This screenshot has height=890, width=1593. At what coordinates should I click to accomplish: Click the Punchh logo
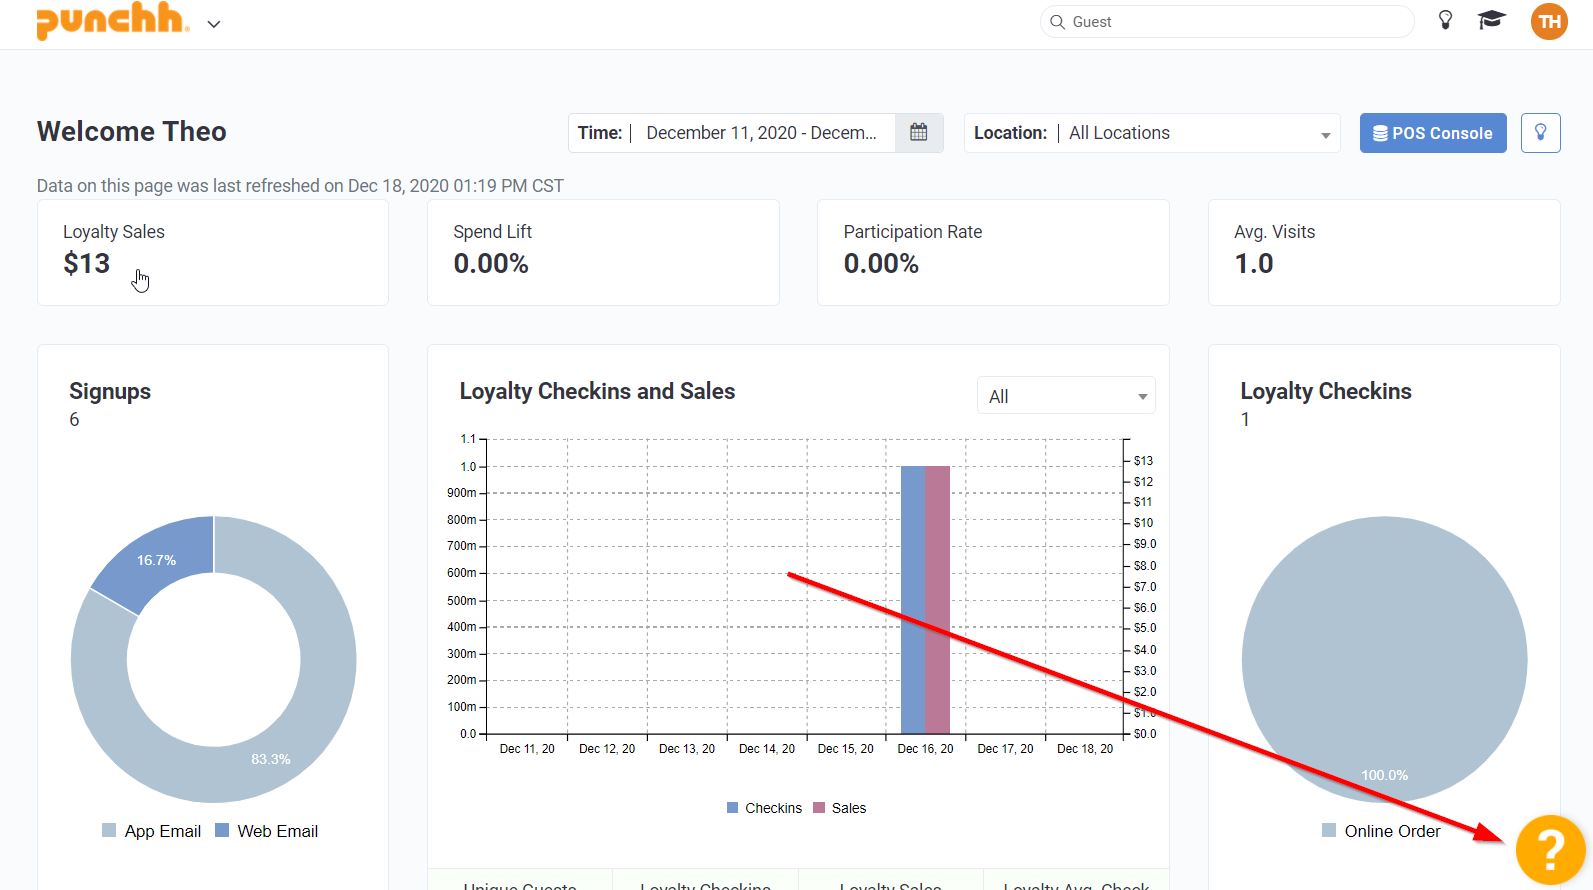pos(111,21)
